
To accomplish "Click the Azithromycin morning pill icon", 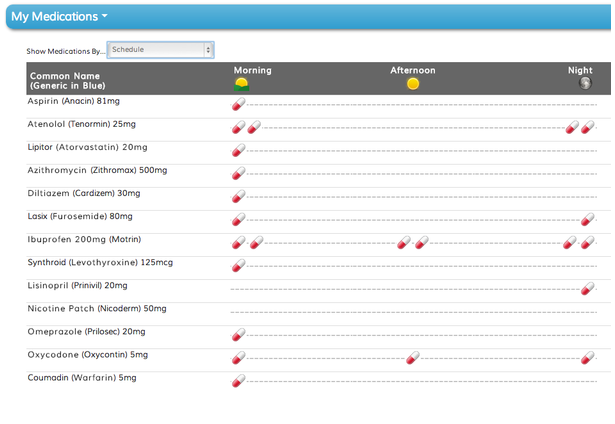I will [x=238, y=173].
